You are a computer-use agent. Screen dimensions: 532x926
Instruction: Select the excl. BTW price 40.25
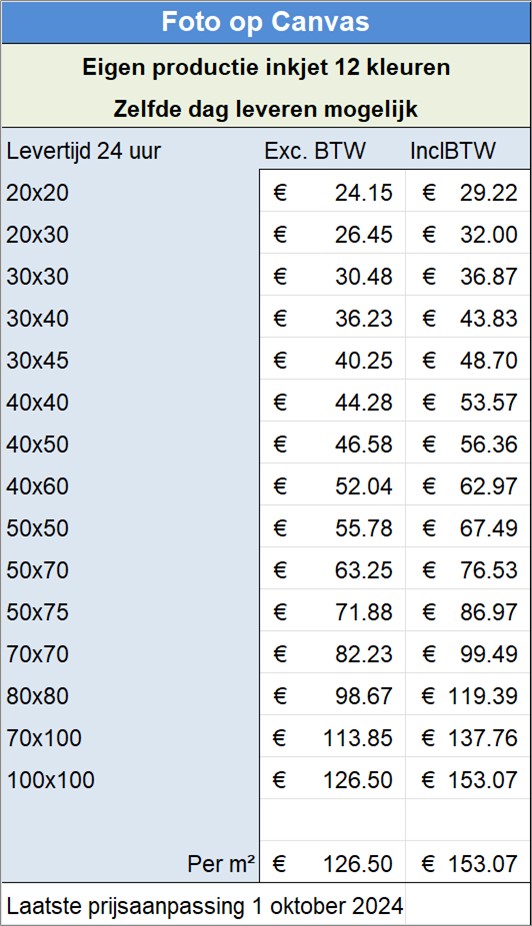(332, 360)
